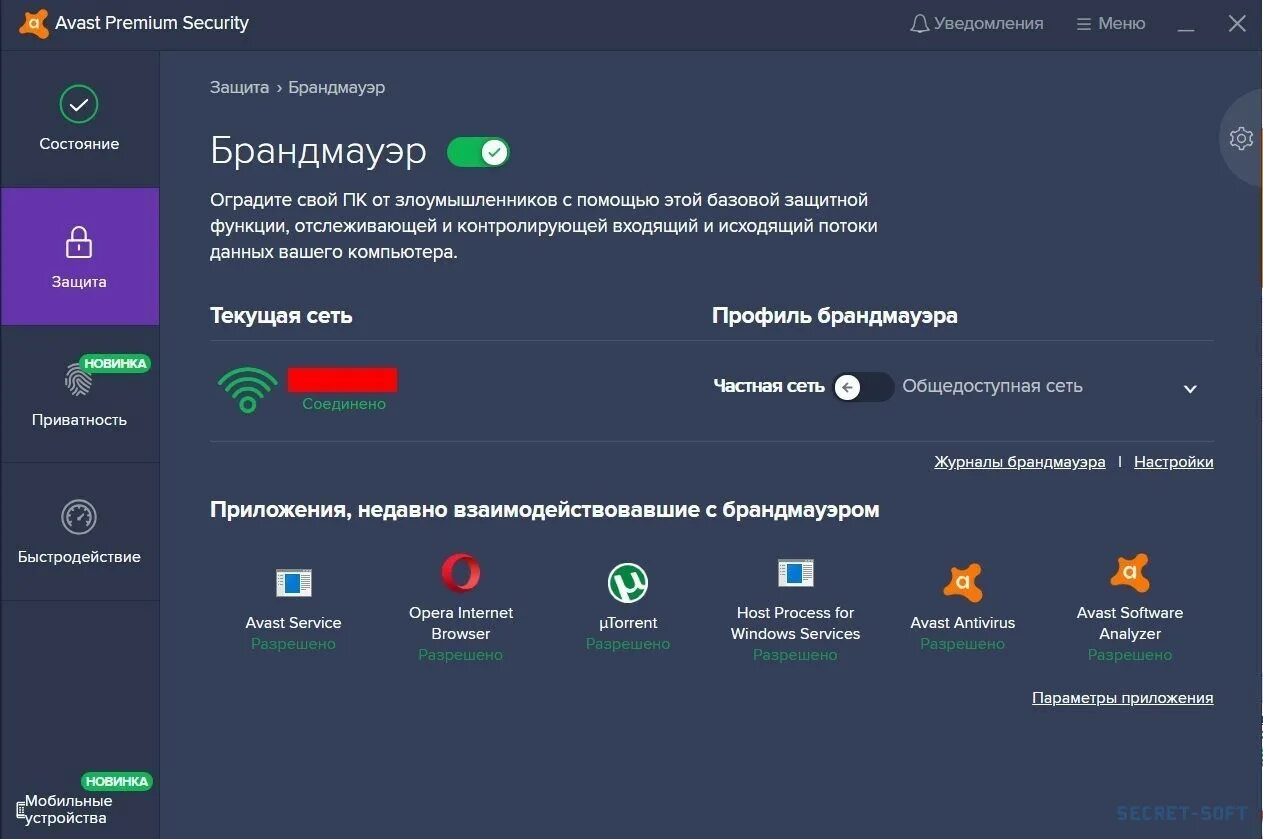Open the Настройки link

1174,462
